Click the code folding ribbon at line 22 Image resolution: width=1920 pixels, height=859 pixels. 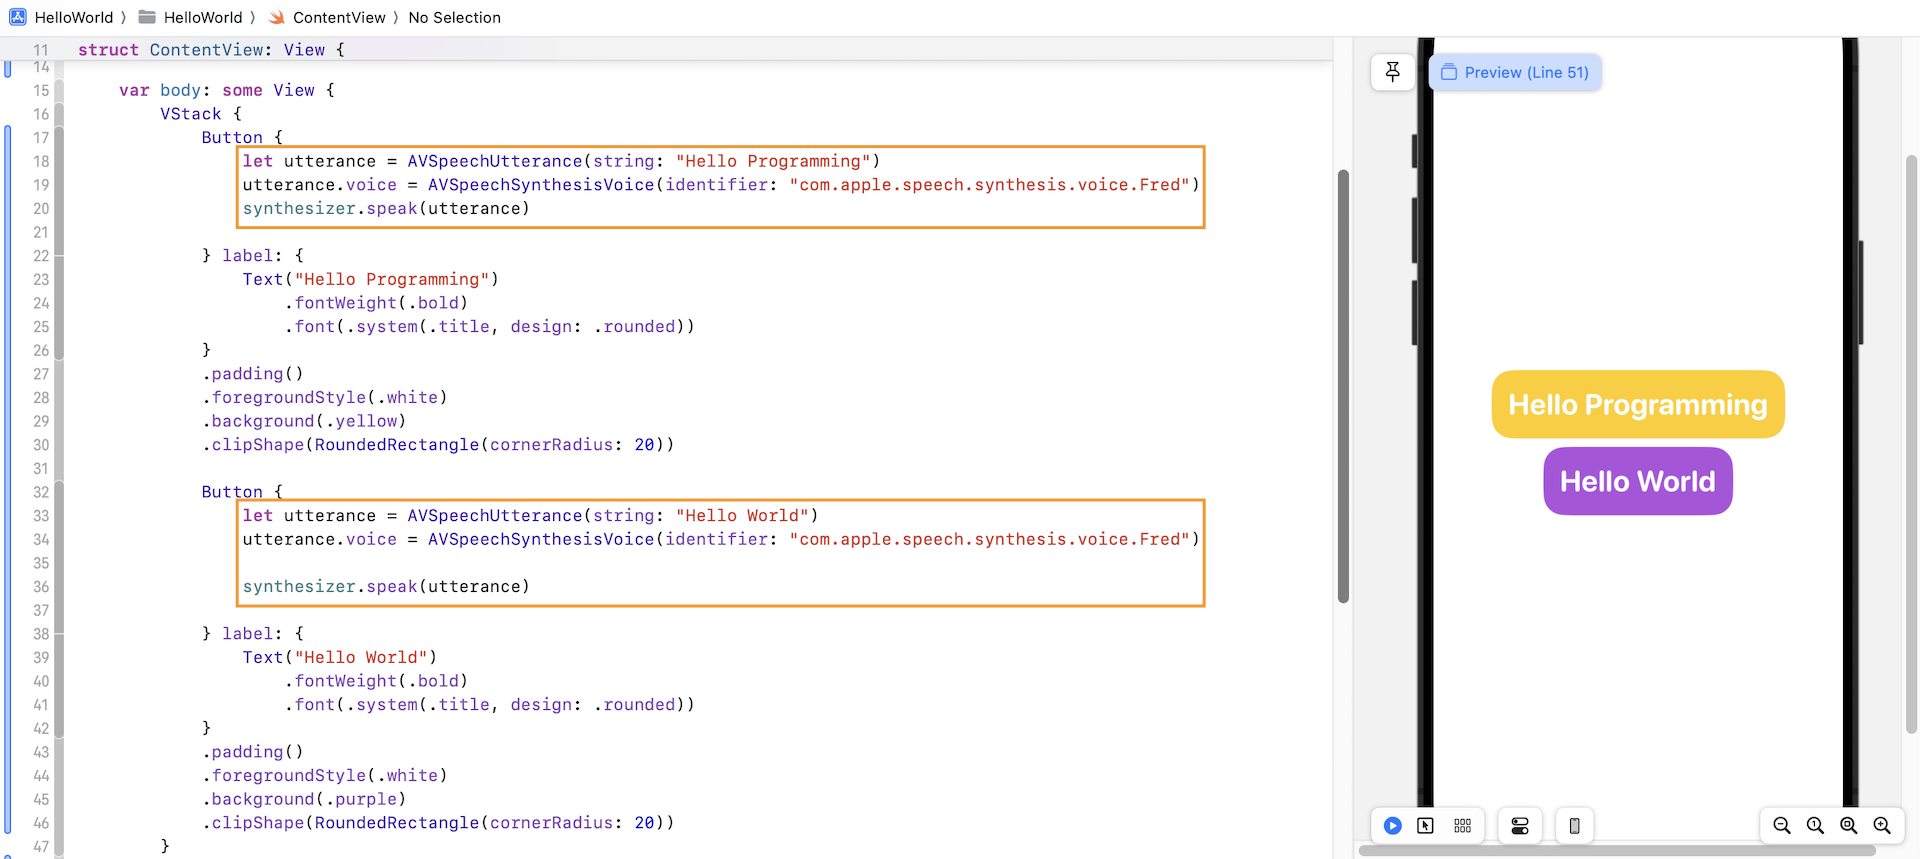click(59, 256)
